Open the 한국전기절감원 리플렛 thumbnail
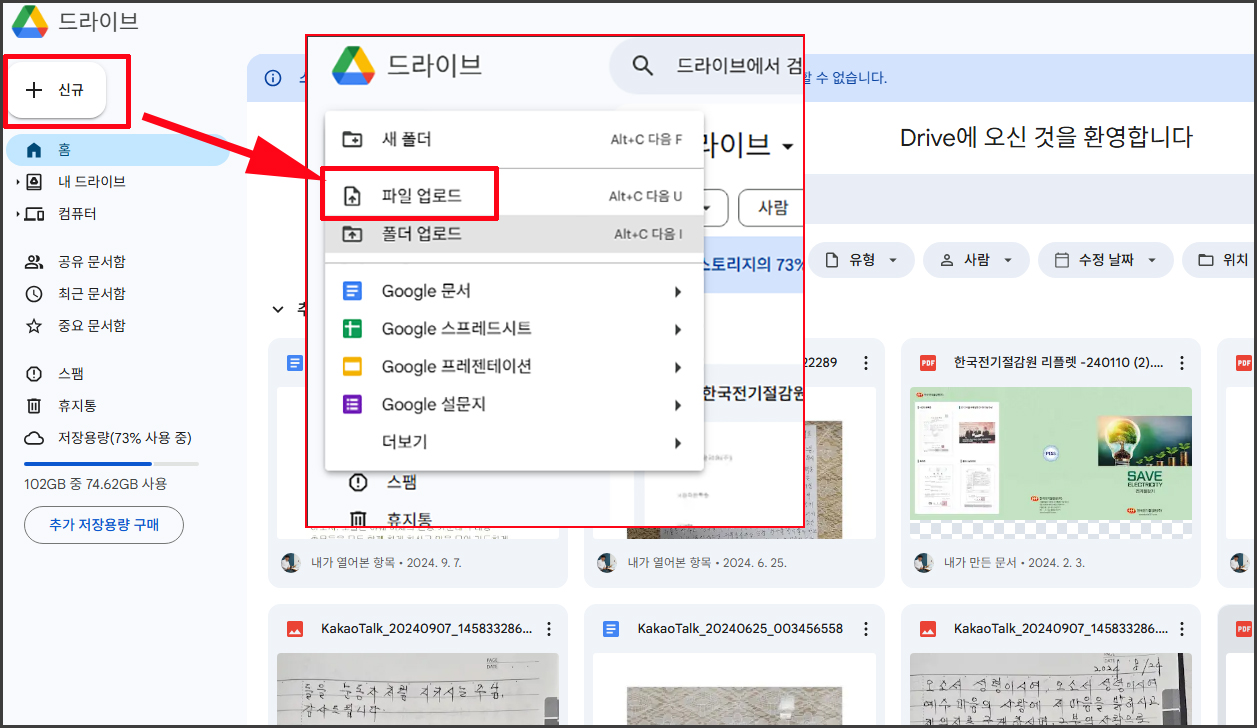Screen dimensions: 1257x728 point(1051,463)
